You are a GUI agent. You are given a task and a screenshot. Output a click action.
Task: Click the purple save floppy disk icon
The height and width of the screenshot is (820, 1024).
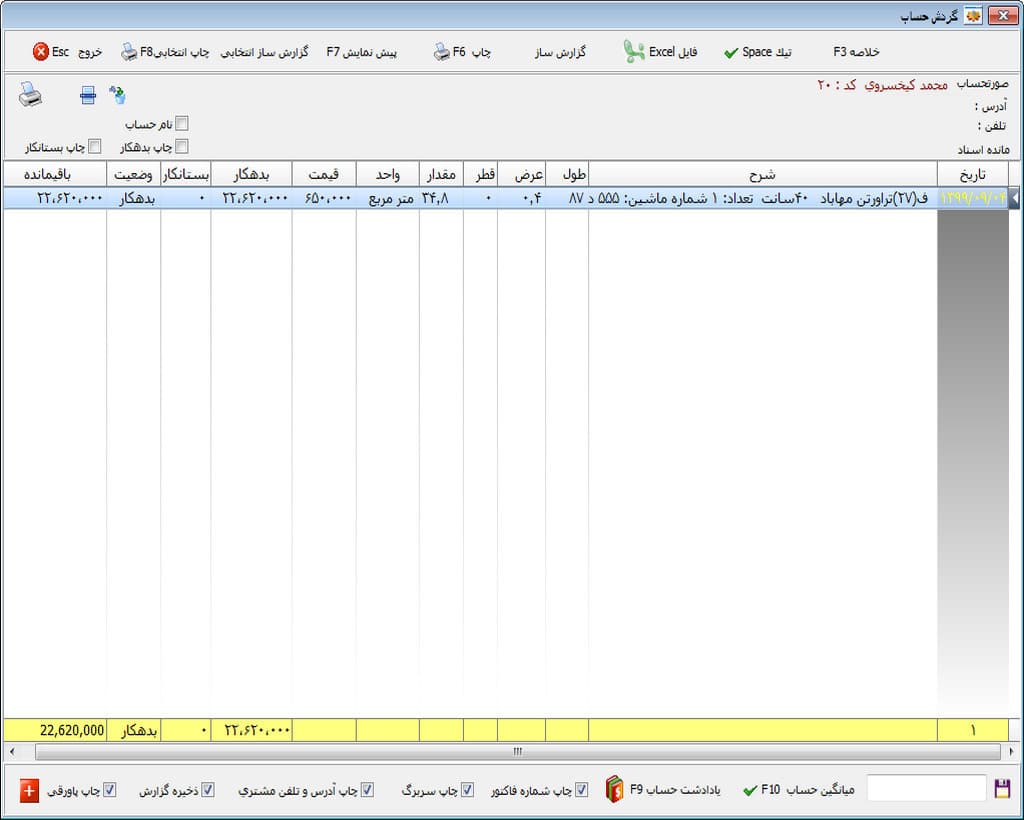1002,789
